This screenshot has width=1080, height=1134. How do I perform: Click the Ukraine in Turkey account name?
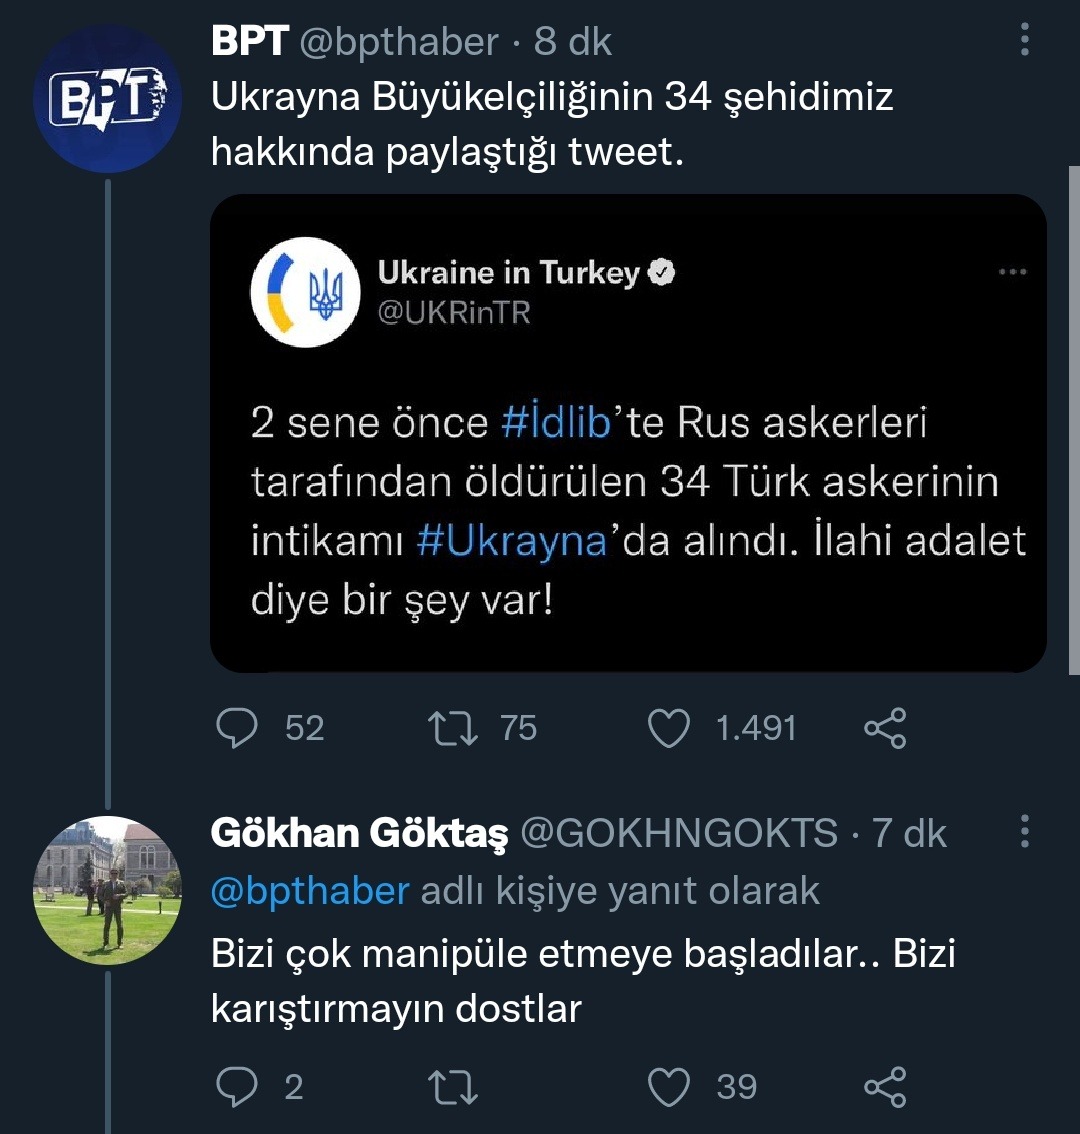508,272
